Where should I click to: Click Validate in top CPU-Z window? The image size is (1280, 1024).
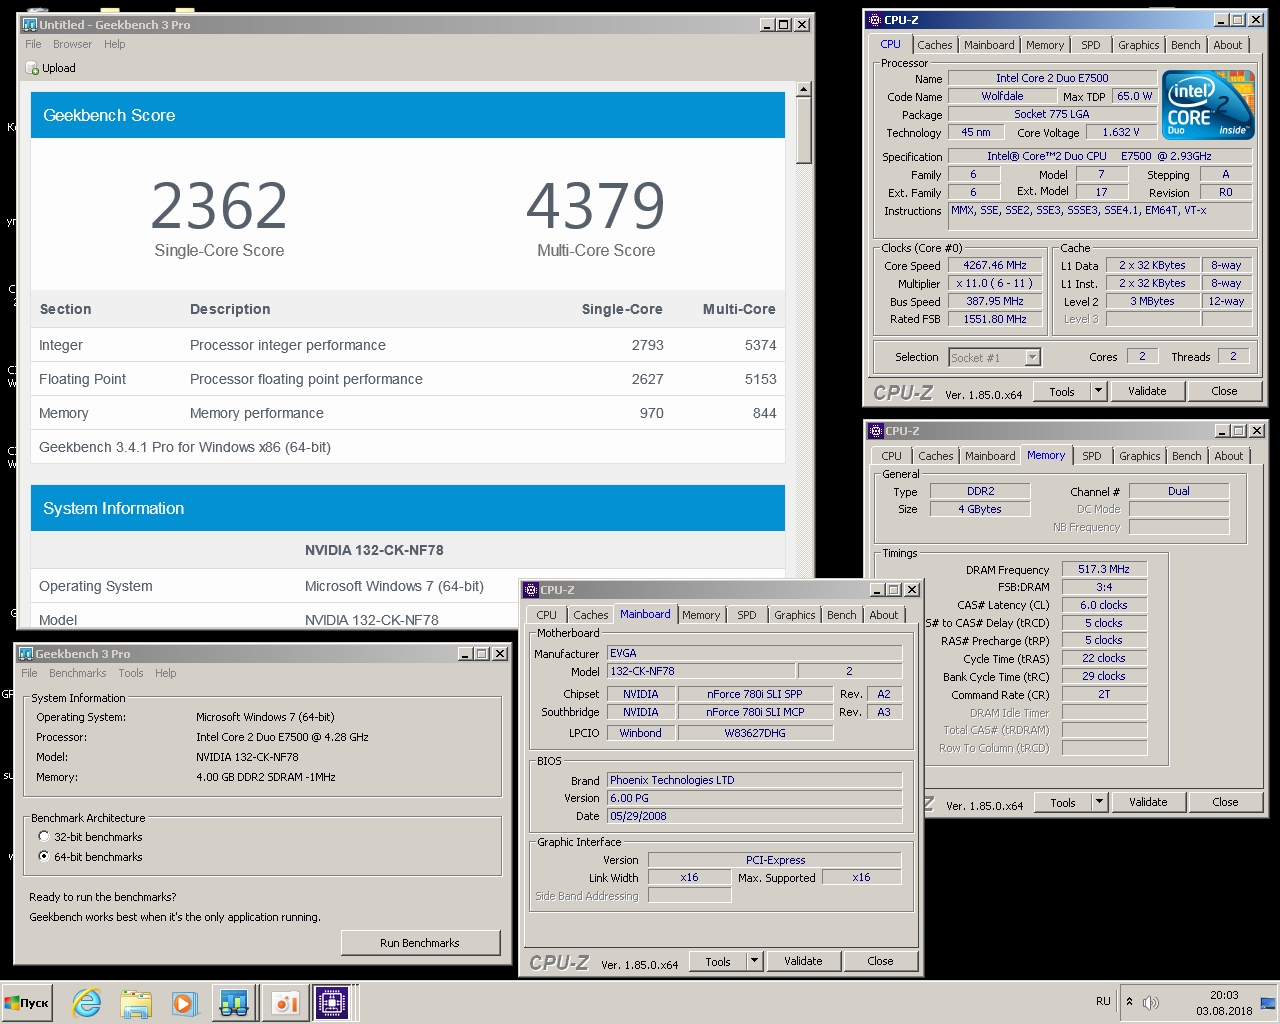1147,391
